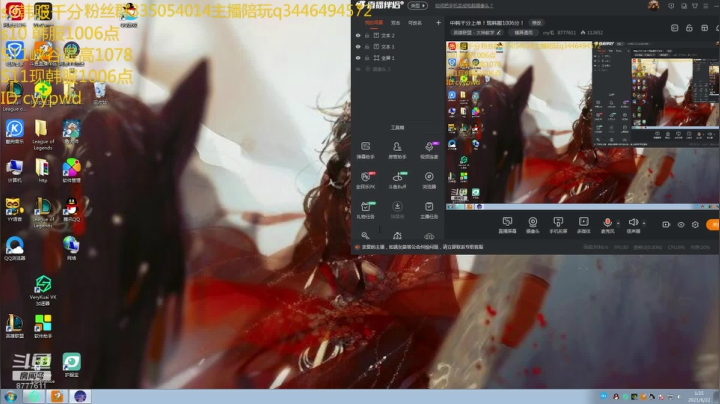Add a new scene with plus icon
This screenshot has height=404, width=720.
(x=438, y=22)
